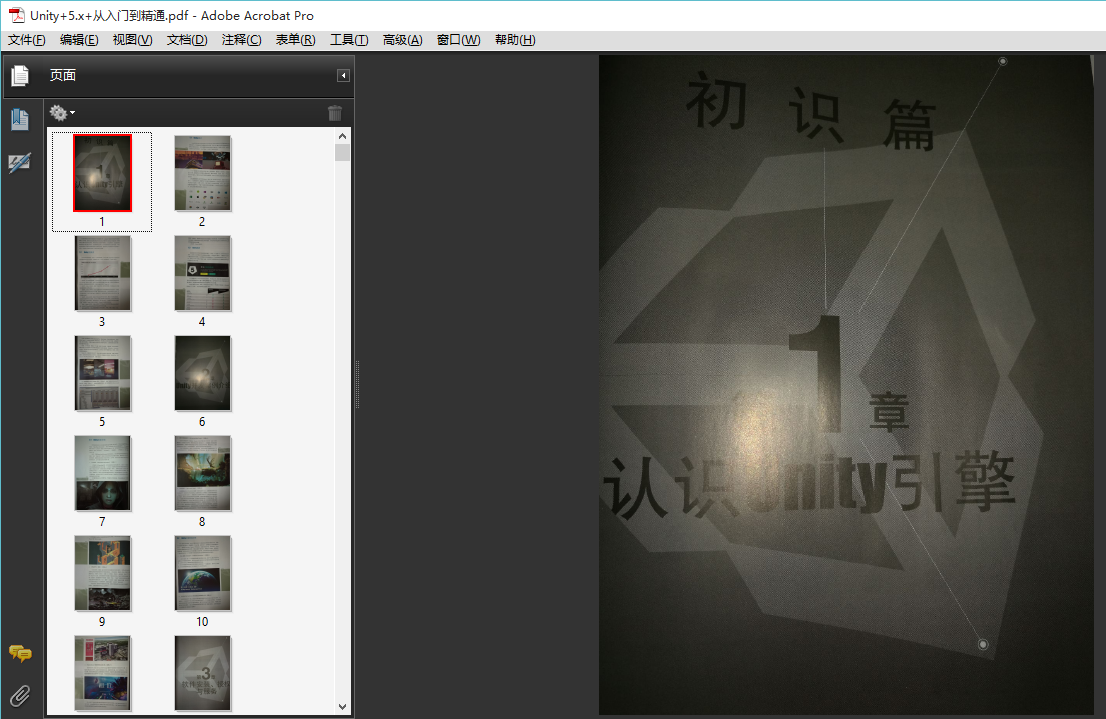Click the thumbnail scrollbar down arrow

tap(343, 706)
